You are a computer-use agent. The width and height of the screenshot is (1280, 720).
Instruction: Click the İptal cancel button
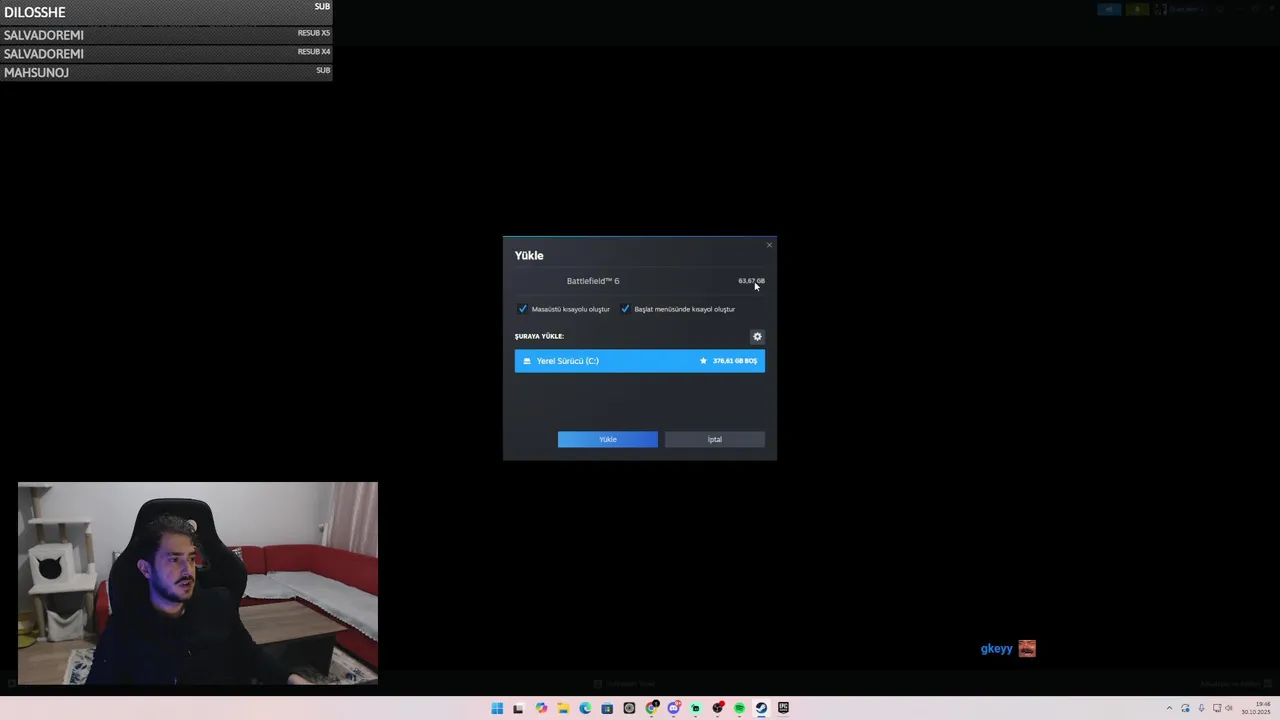[715, 440]
